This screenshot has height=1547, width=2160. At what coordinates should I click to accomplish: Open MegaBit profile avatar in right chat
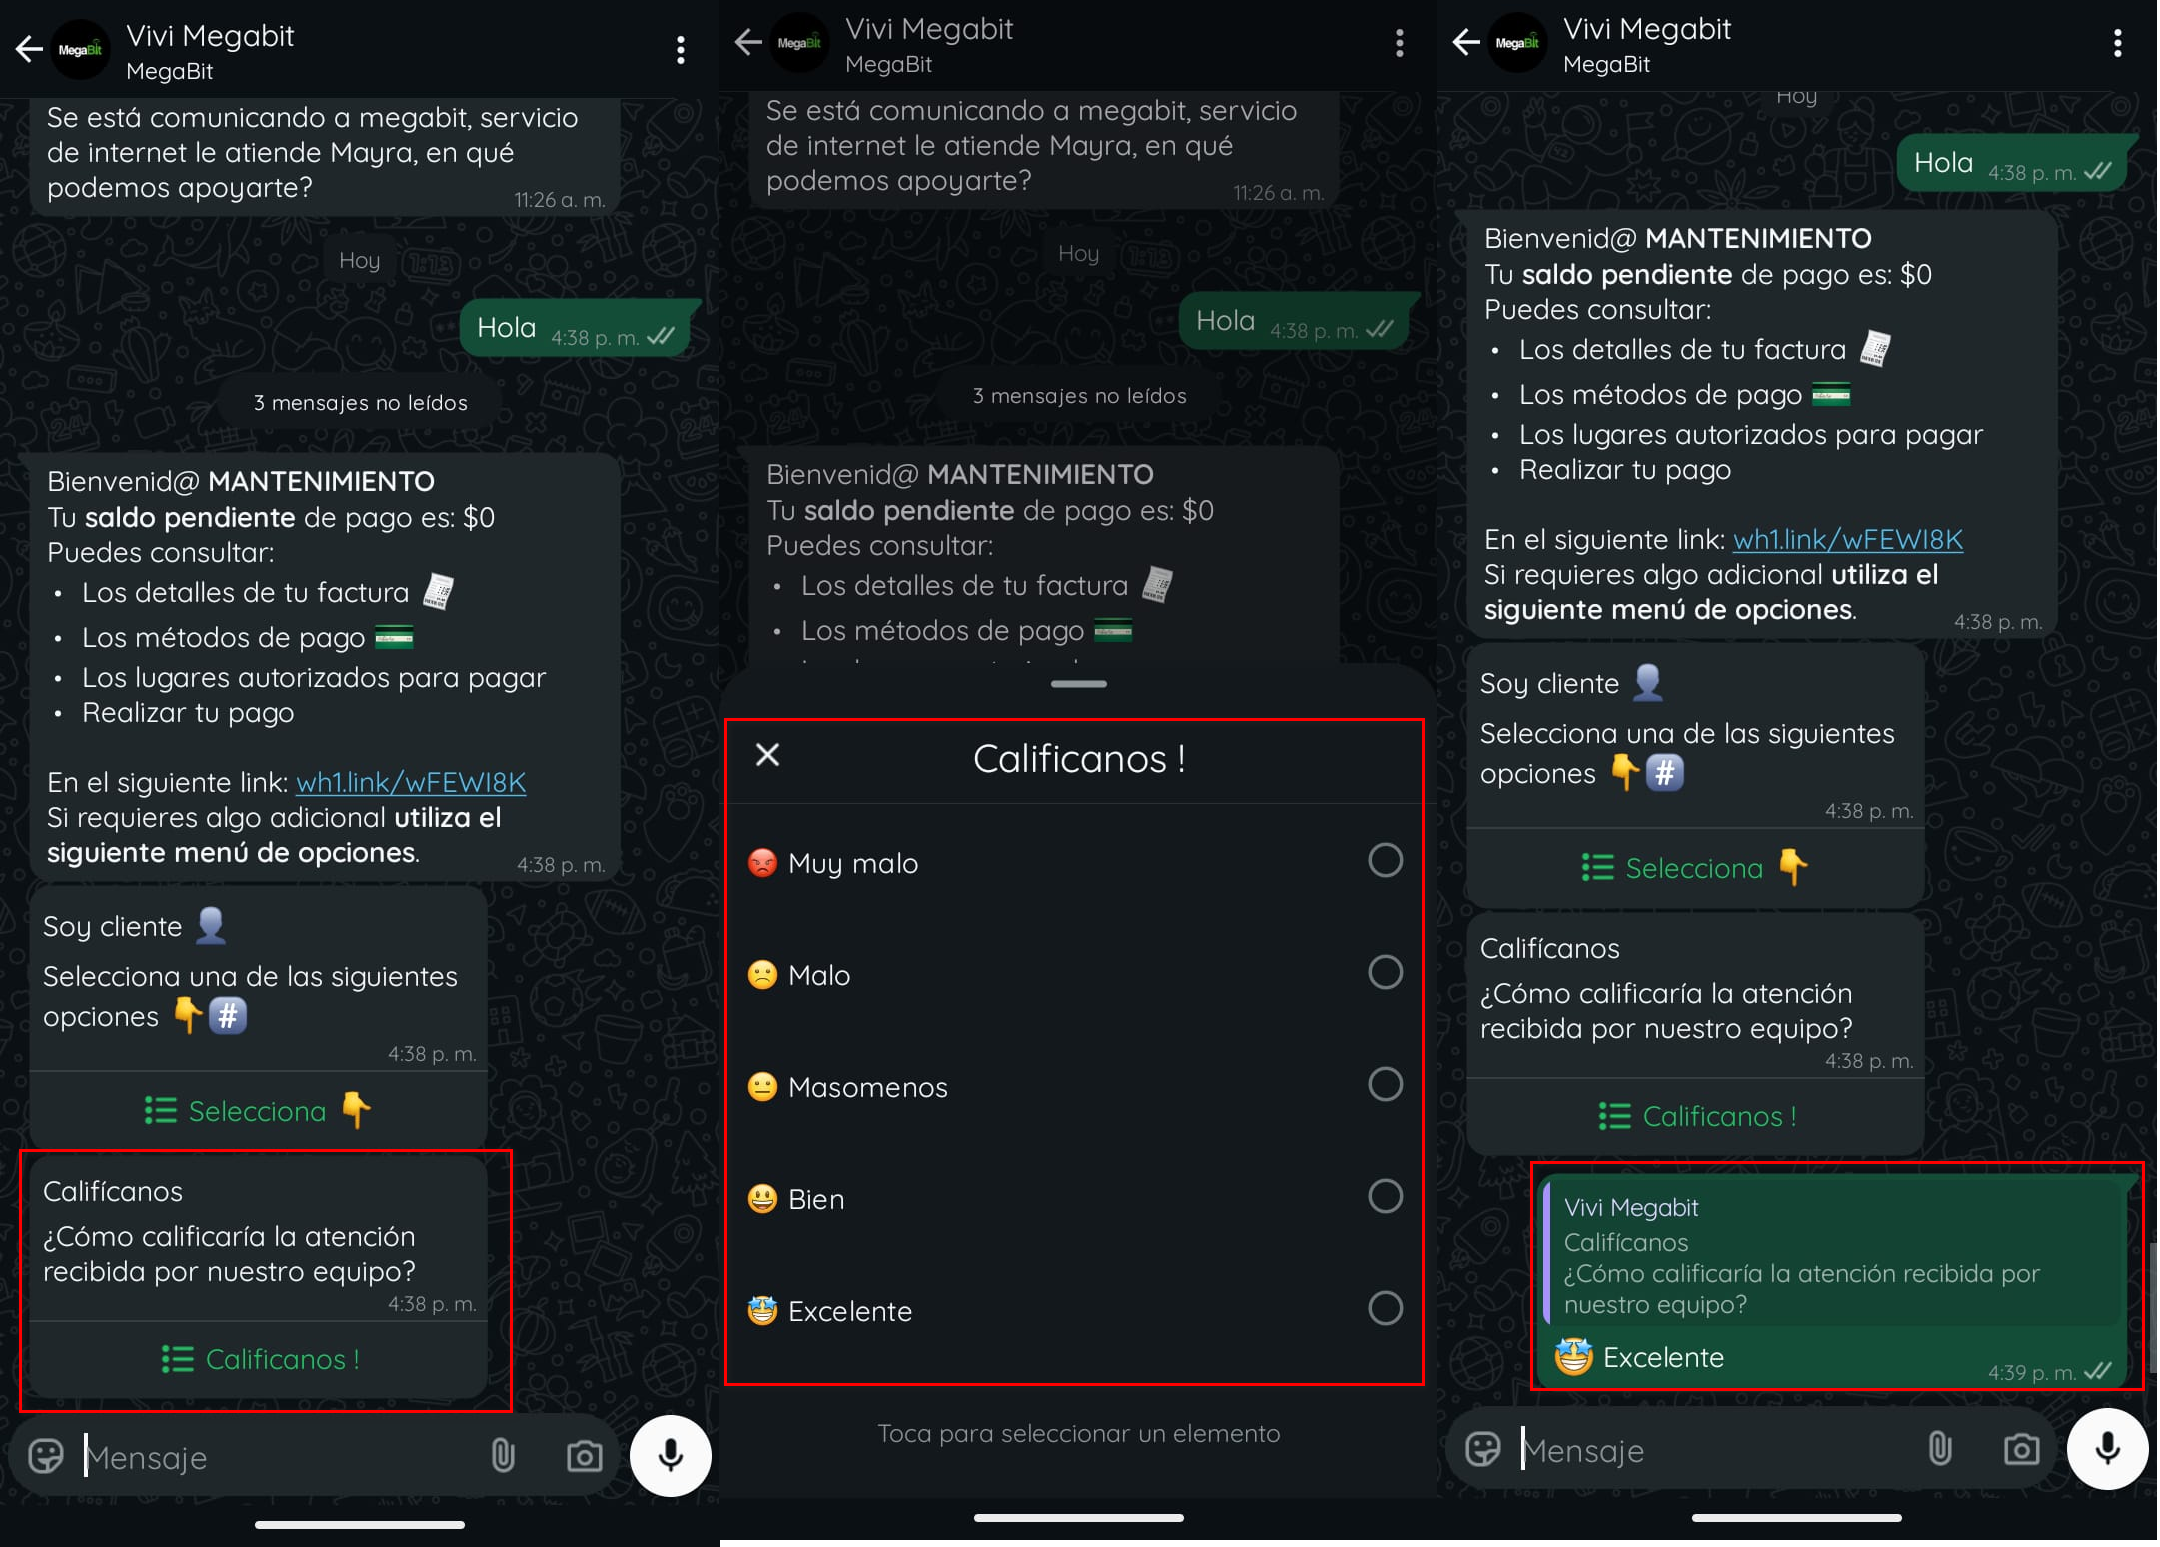(x=1517, y=43)
